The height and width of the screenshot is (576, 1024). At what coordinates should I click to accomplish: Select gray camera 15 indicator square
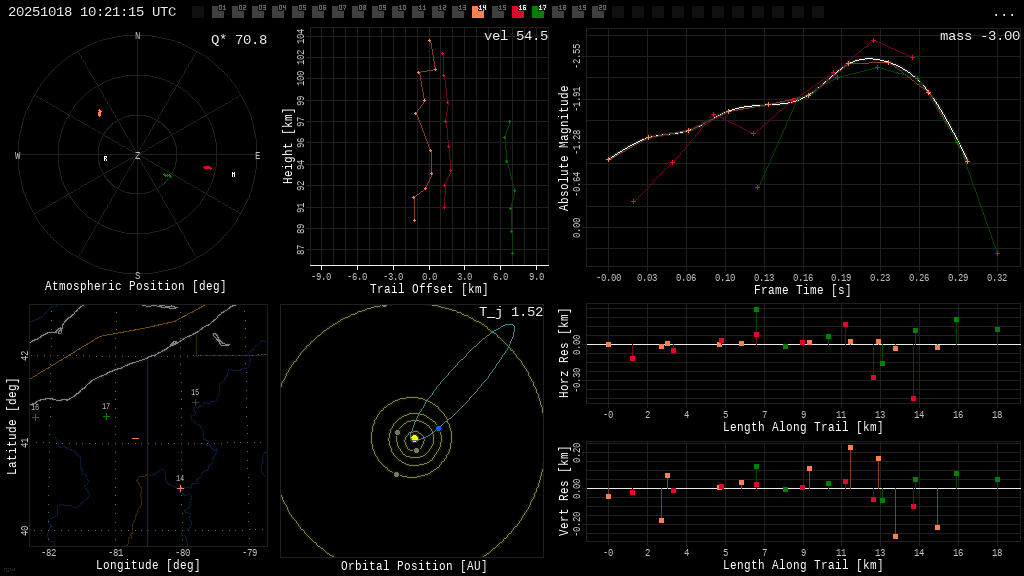point(498,12)
